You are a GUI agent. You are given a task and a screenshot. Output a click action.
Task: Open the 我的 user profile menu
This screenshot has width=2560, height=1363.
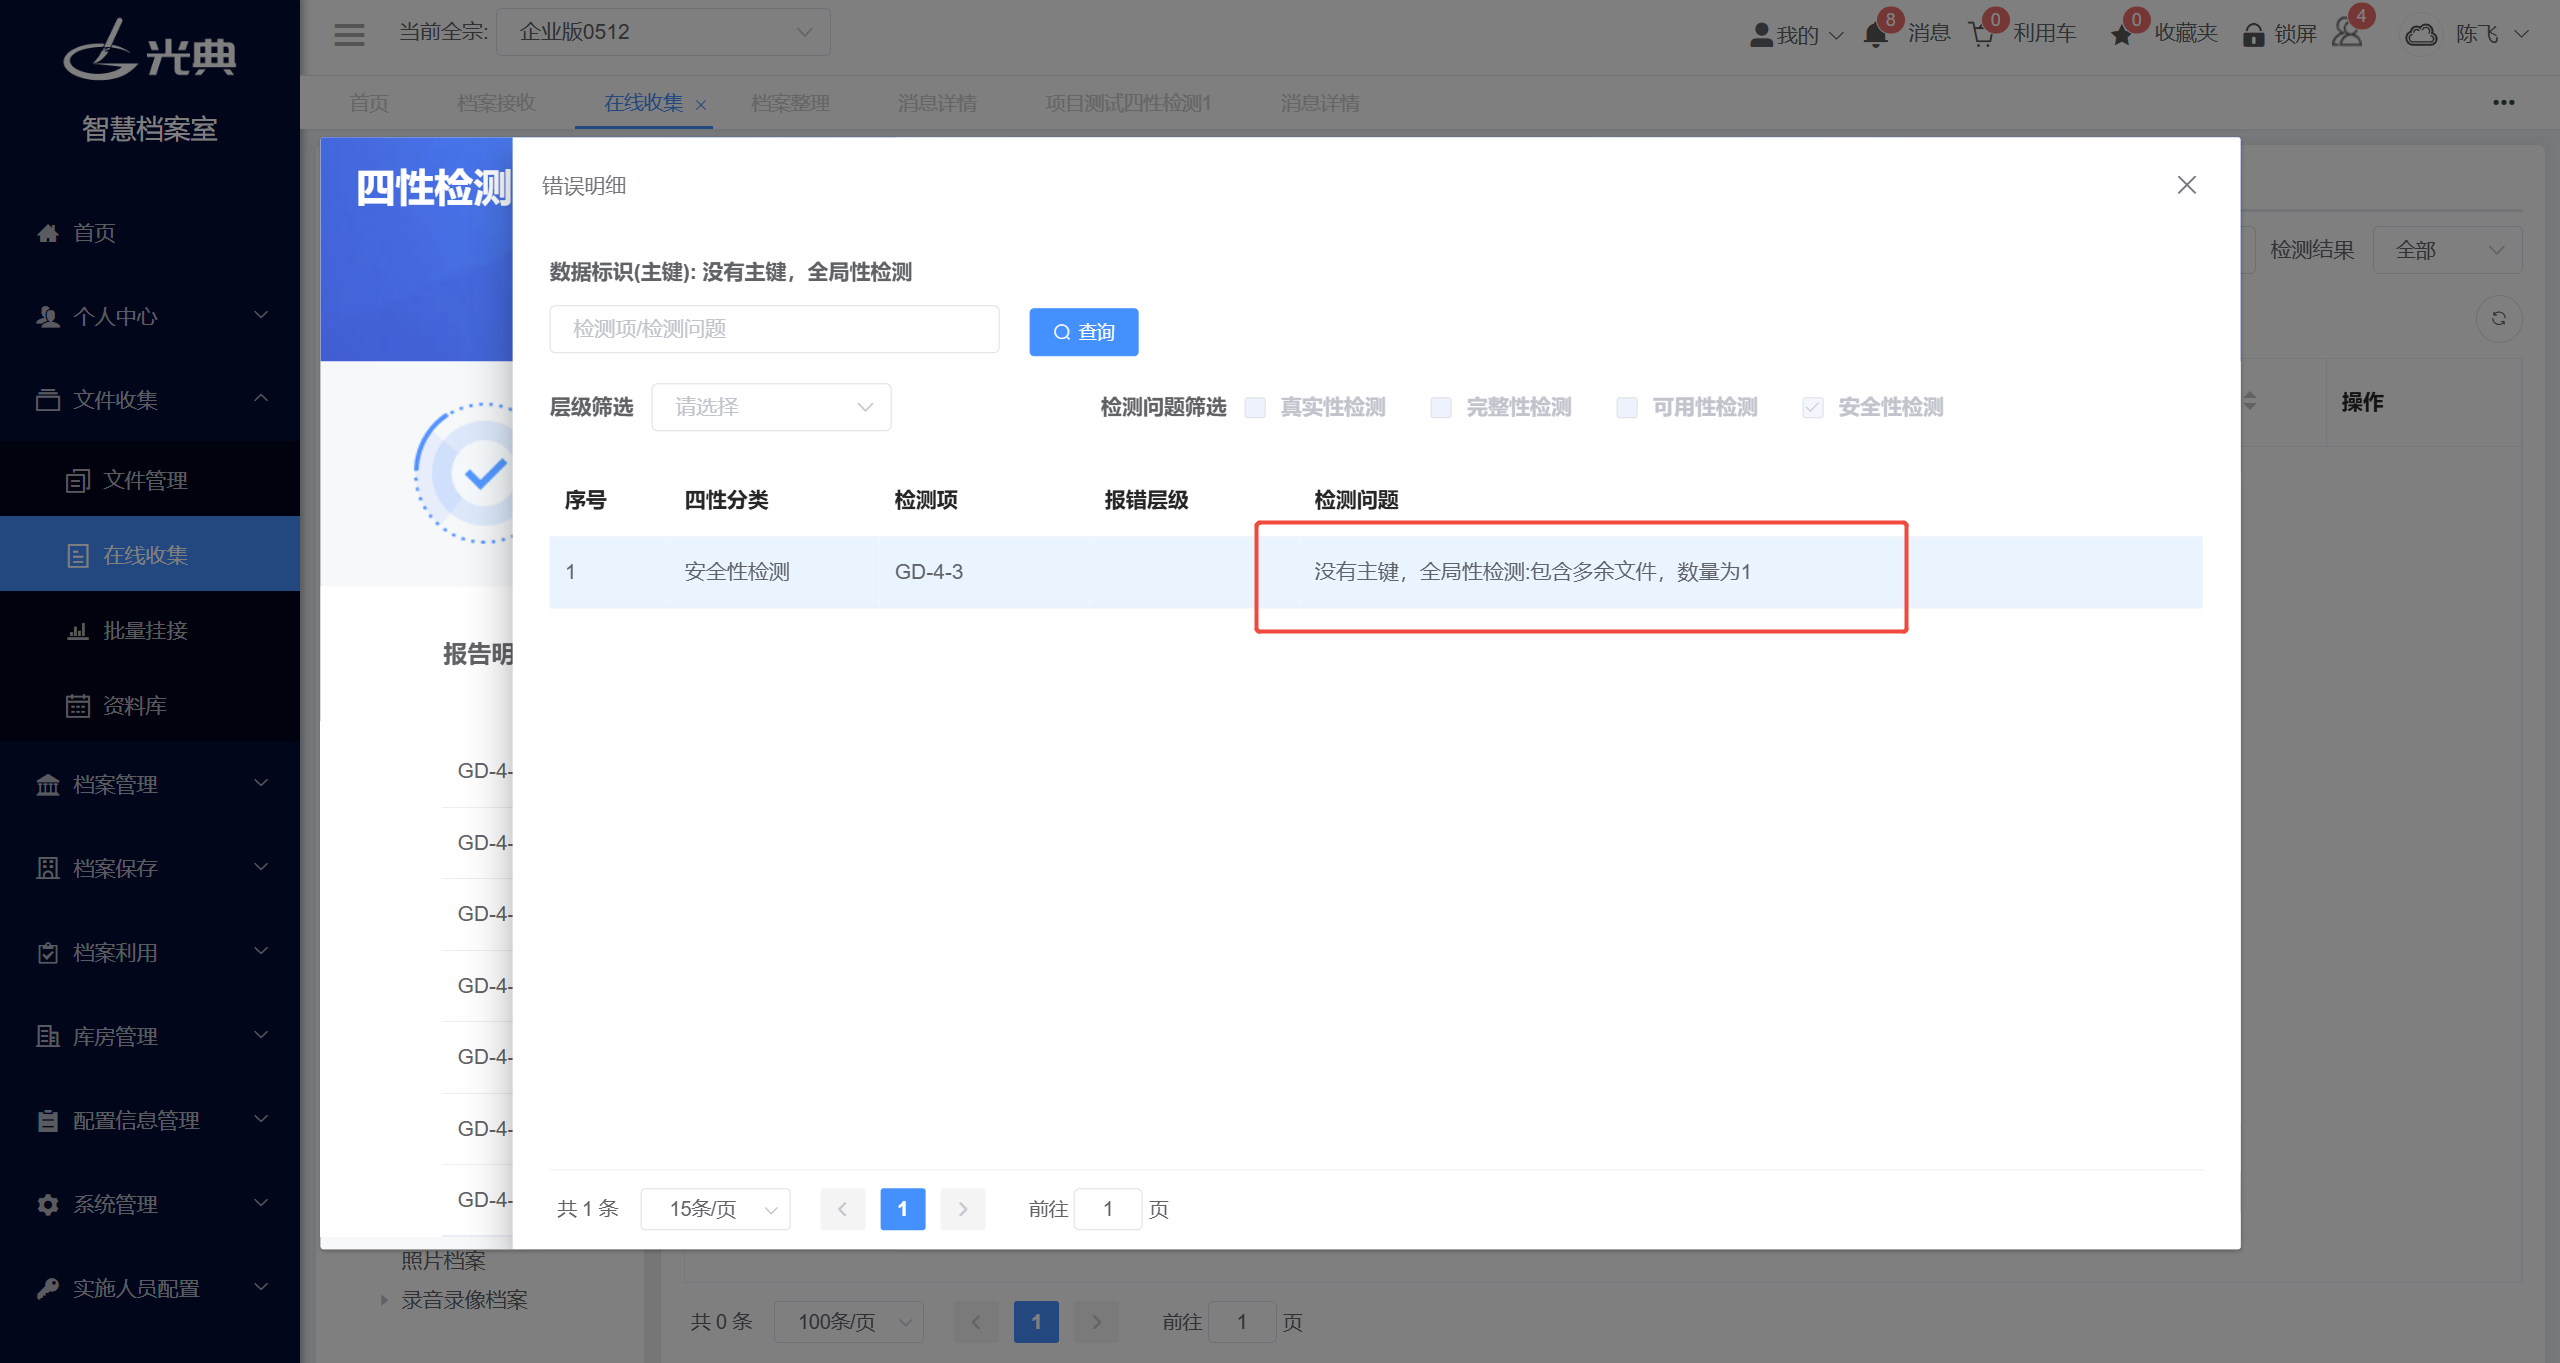pyautogui.click(x=1796, y=34)
